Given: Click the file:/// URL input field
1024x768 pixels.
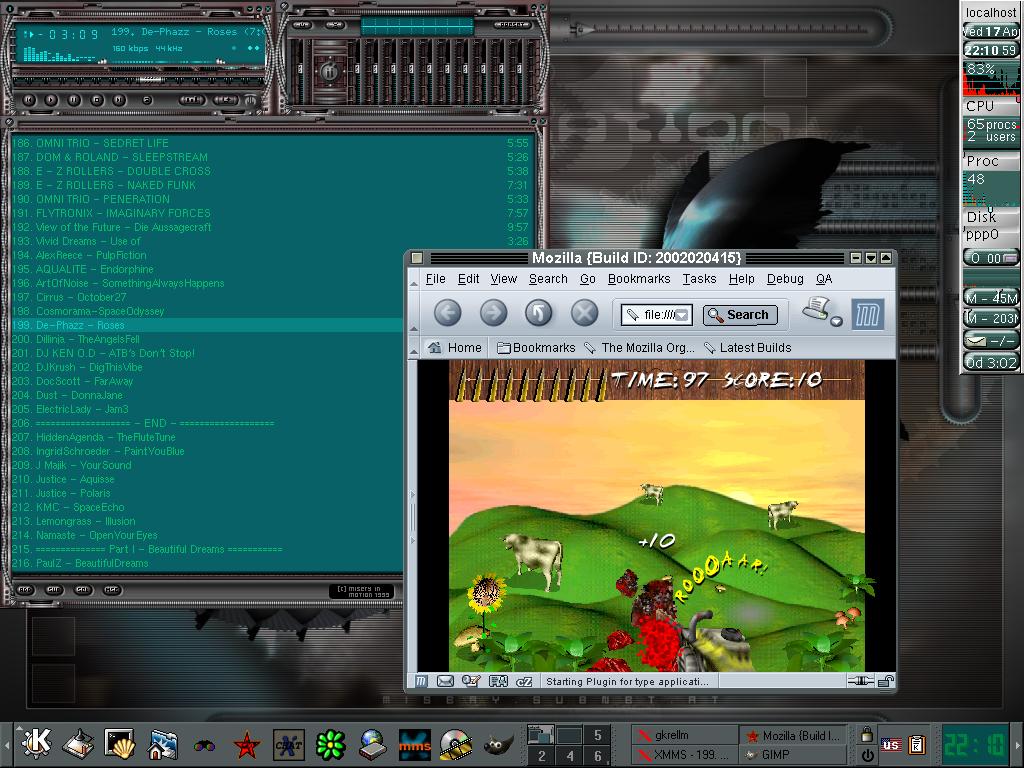Looking at the screenshot, I should point(656,315).
